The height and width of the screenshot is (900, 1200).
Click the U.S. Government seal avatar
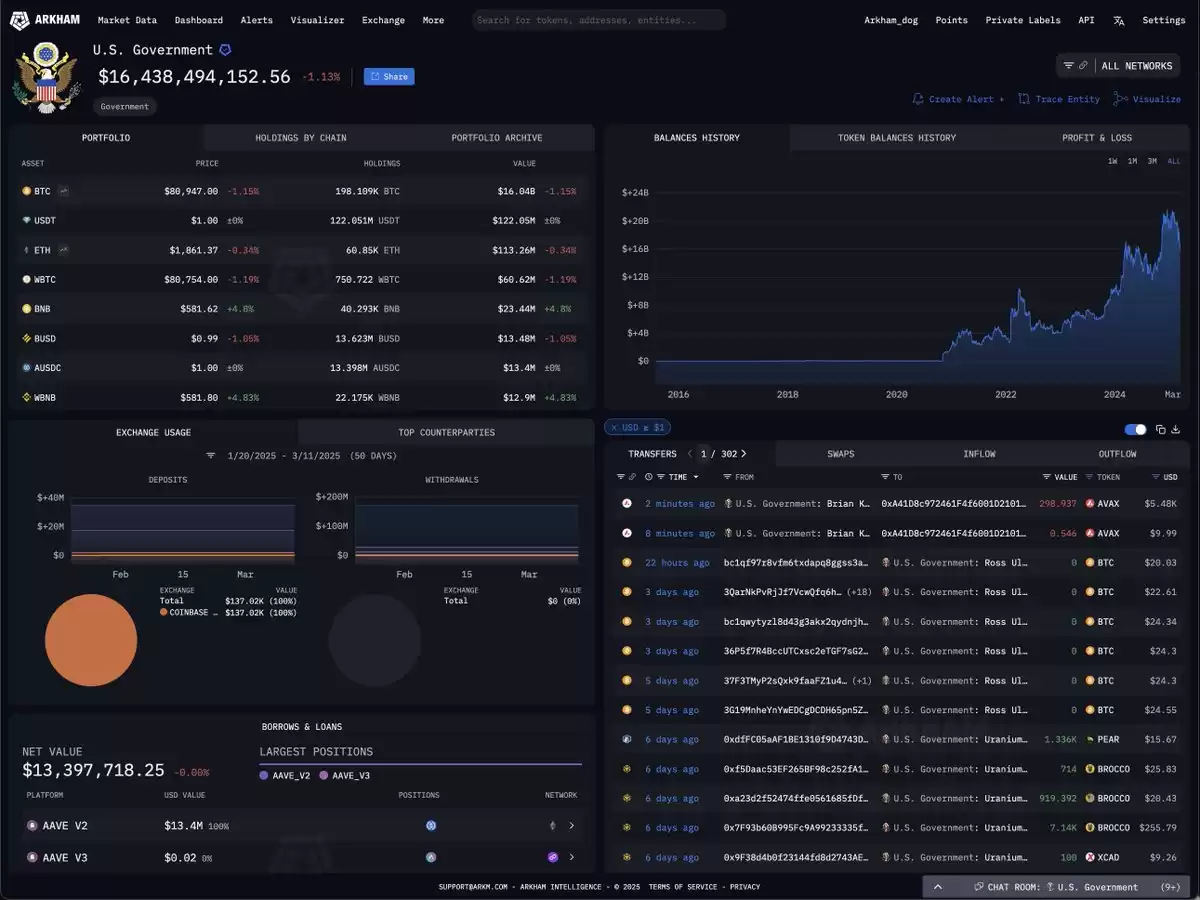point(46,76)
